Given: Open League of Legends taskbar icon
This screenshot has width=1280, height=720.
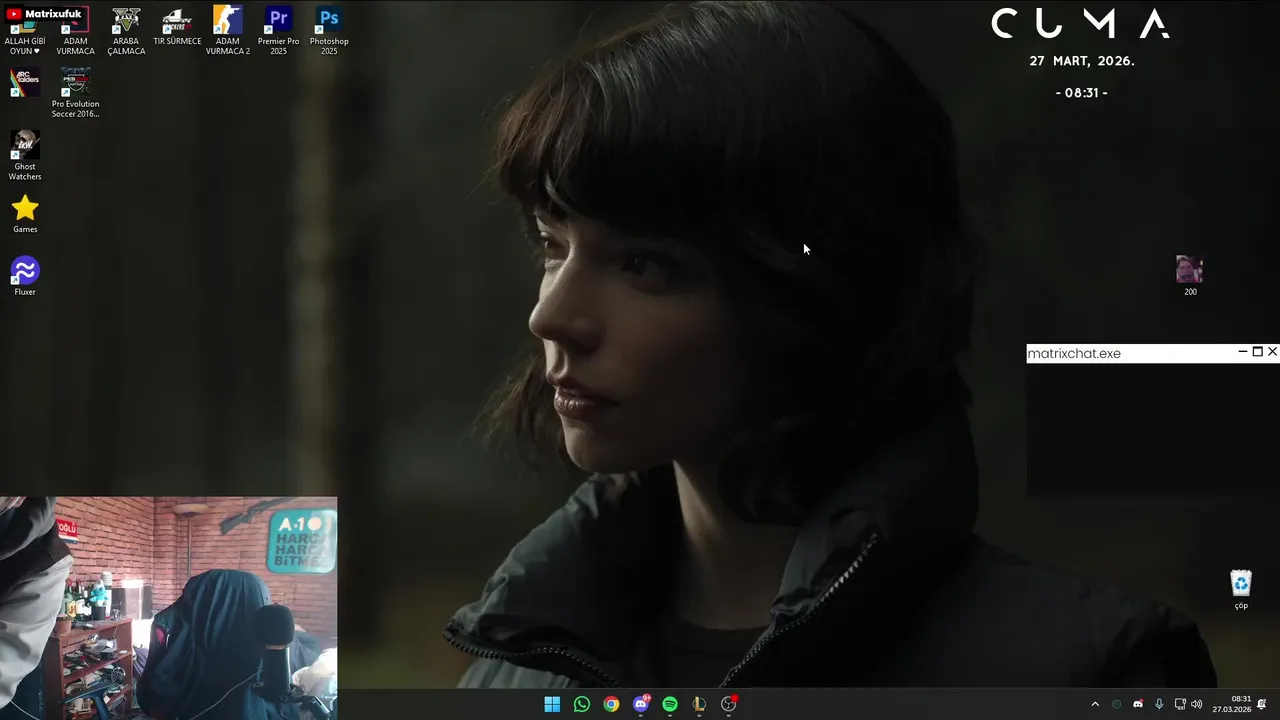Looking at the screenshot, I should click(699, 704).
